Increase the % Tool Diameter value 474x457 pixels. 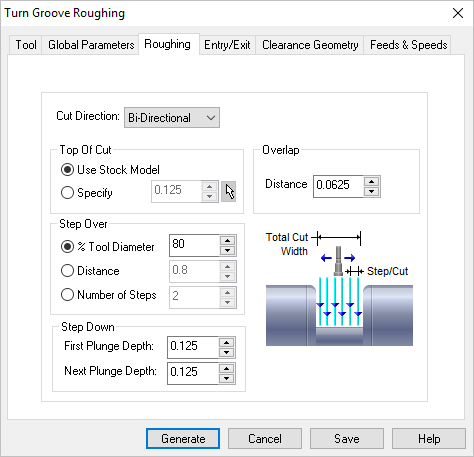pyautogui.click(x=228, y=241)
